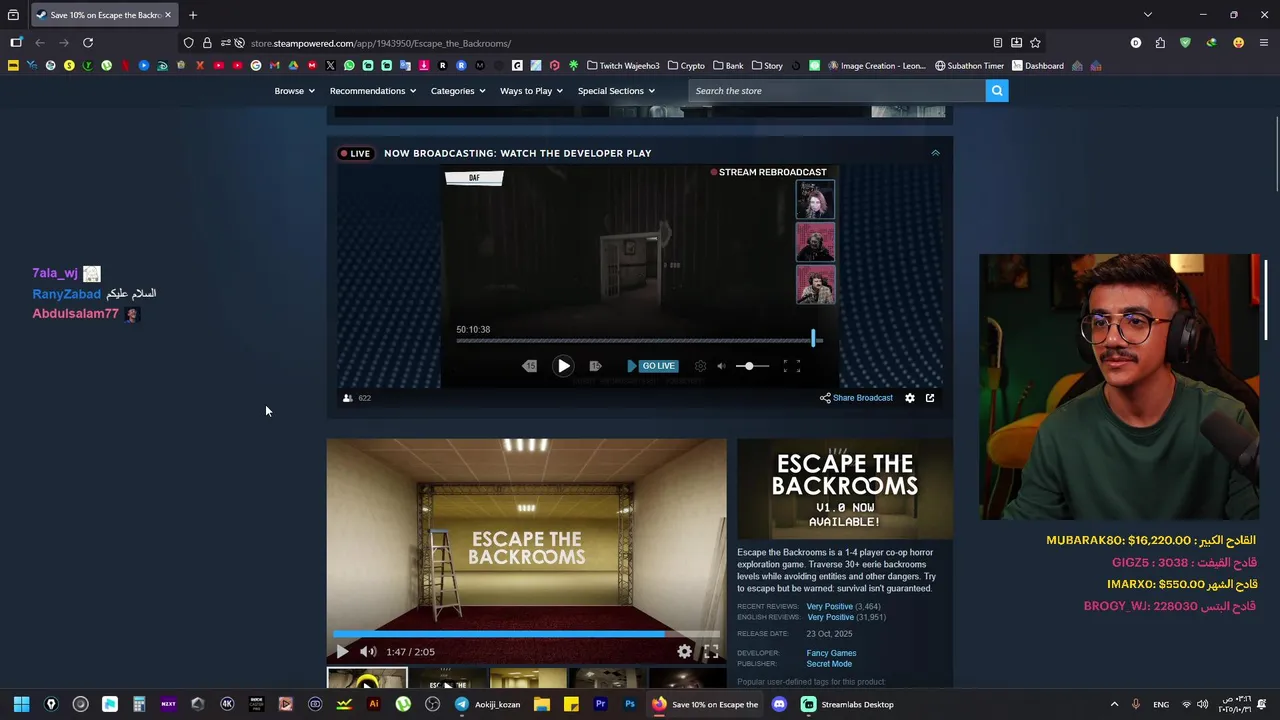Open the WhatsApp bookmark icon
Viewport: 1280px width, 720px height.
tap(349, 66)
